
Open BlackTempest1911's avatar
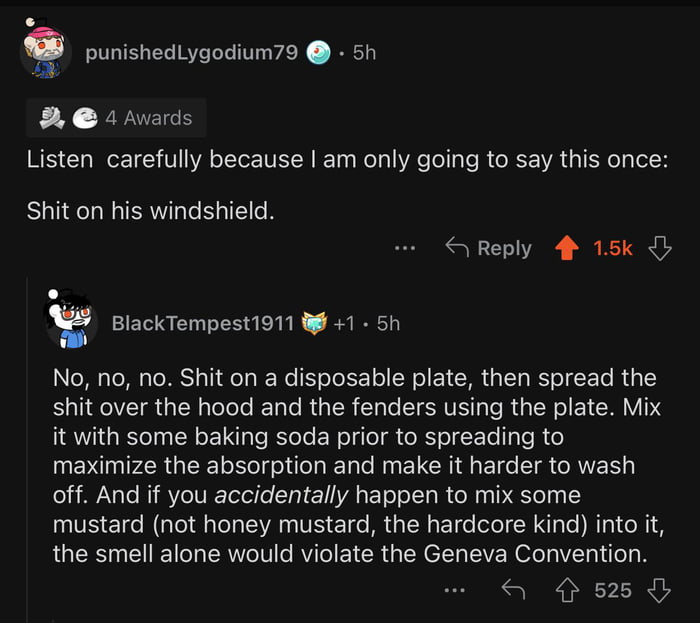point(71,318)
